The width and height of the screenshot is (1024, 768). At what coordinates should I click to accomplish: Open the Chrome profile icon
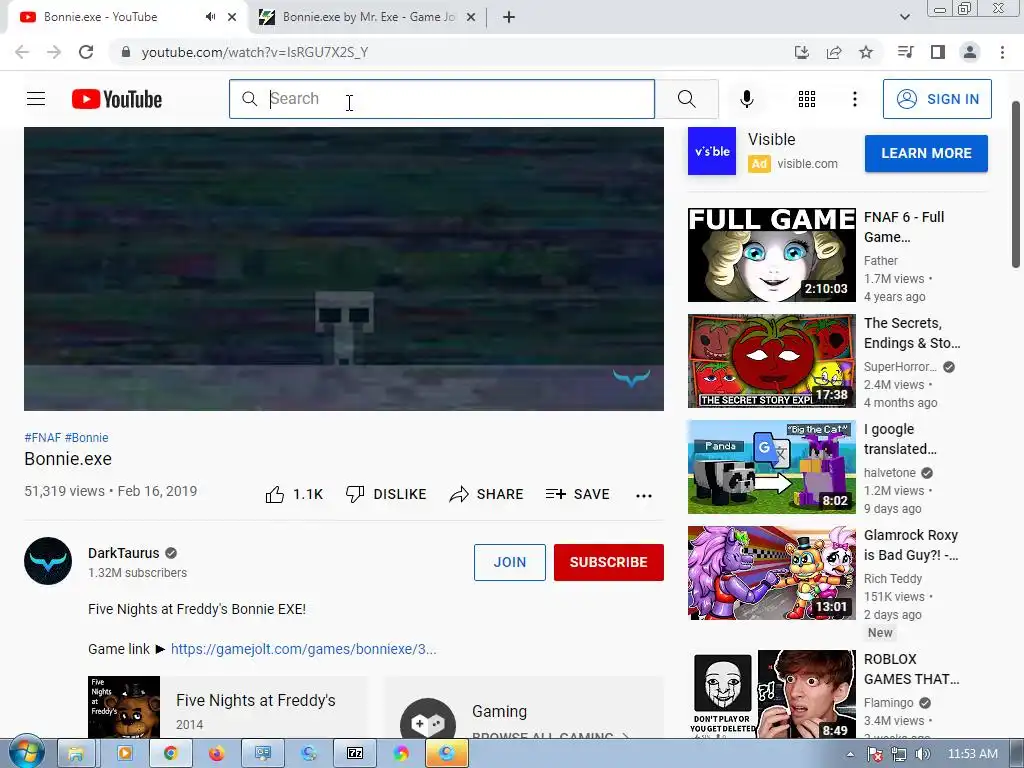[970, 52]
